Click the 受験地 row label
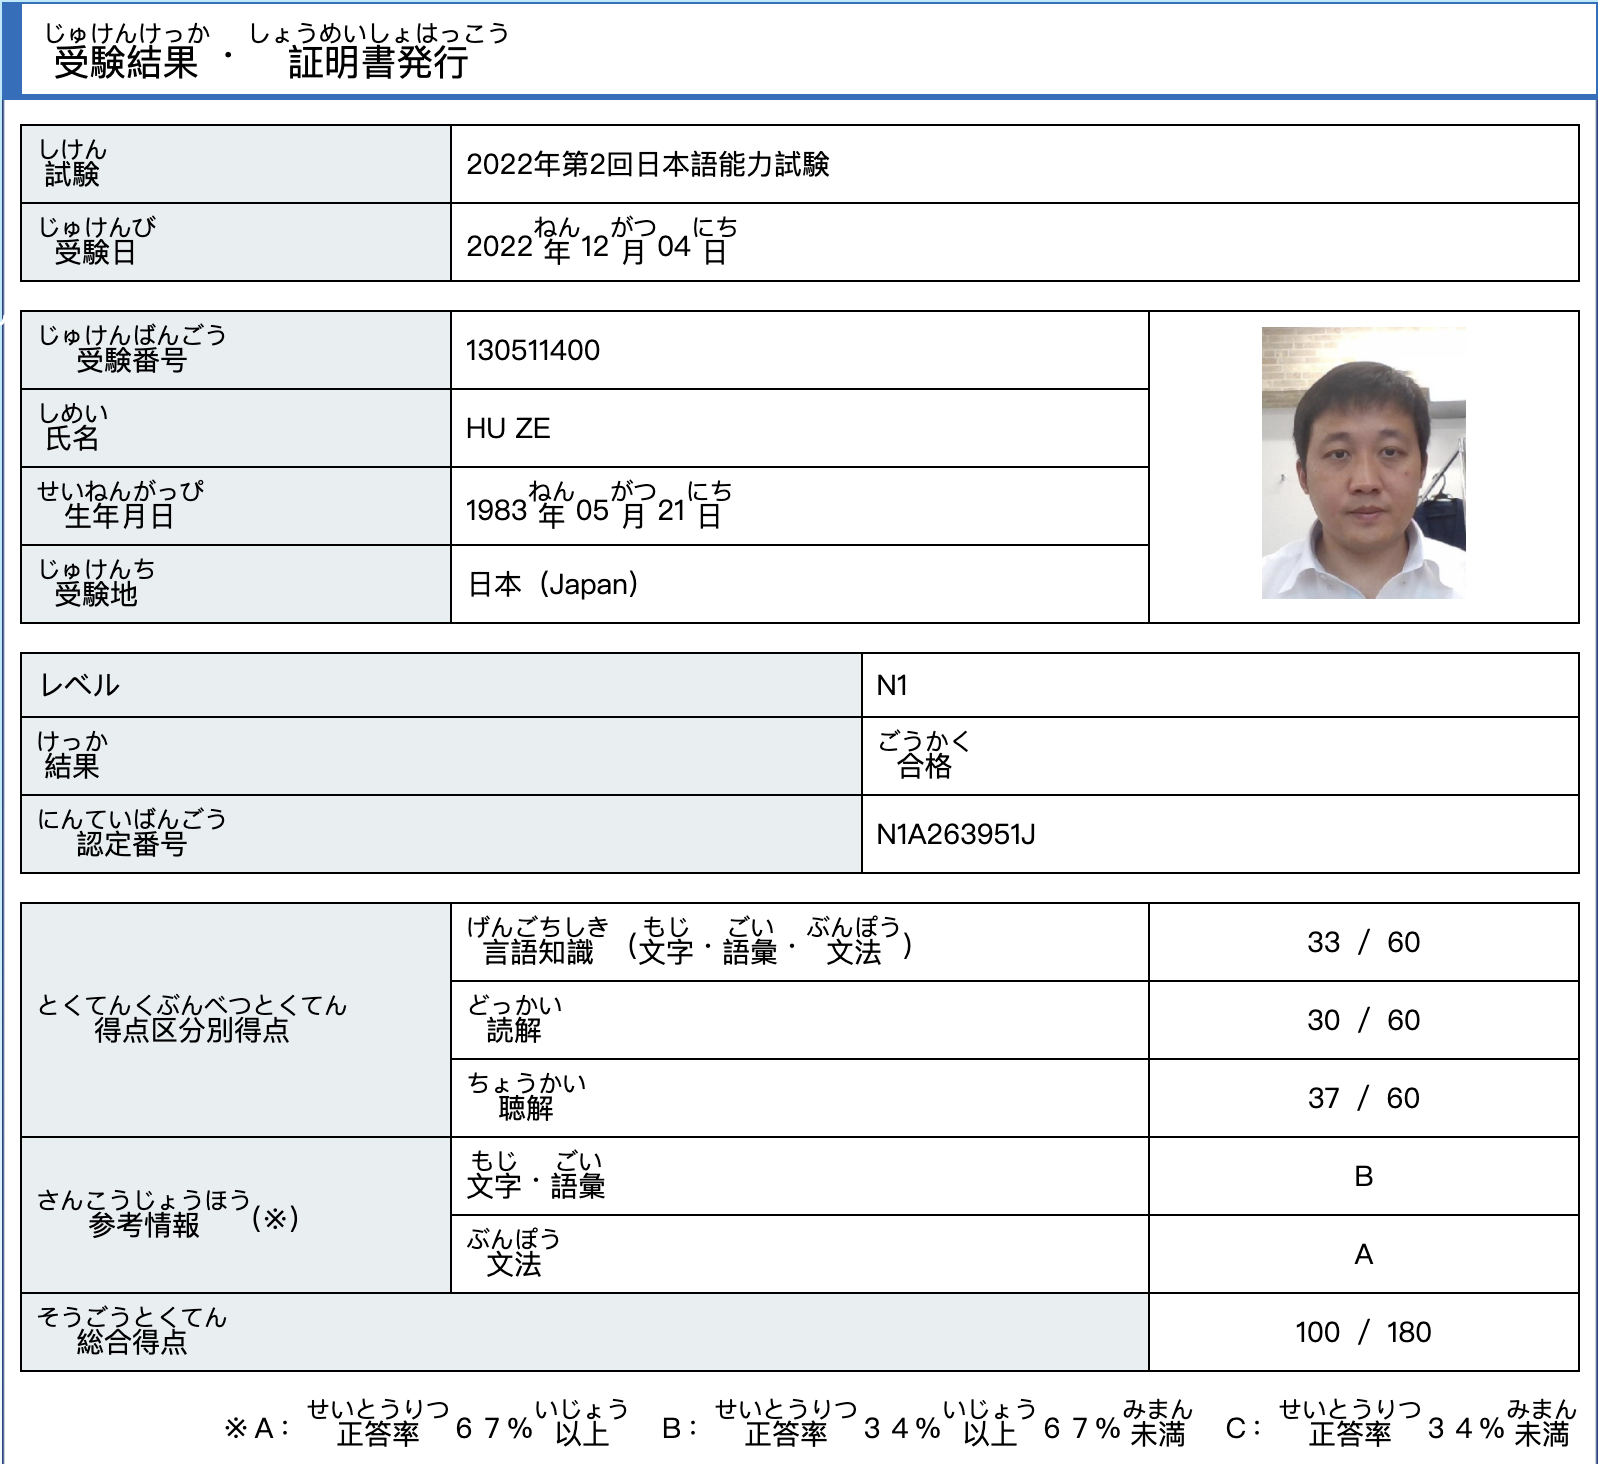Screen dimensions: 1598x1464 click(x=97, y=583)
